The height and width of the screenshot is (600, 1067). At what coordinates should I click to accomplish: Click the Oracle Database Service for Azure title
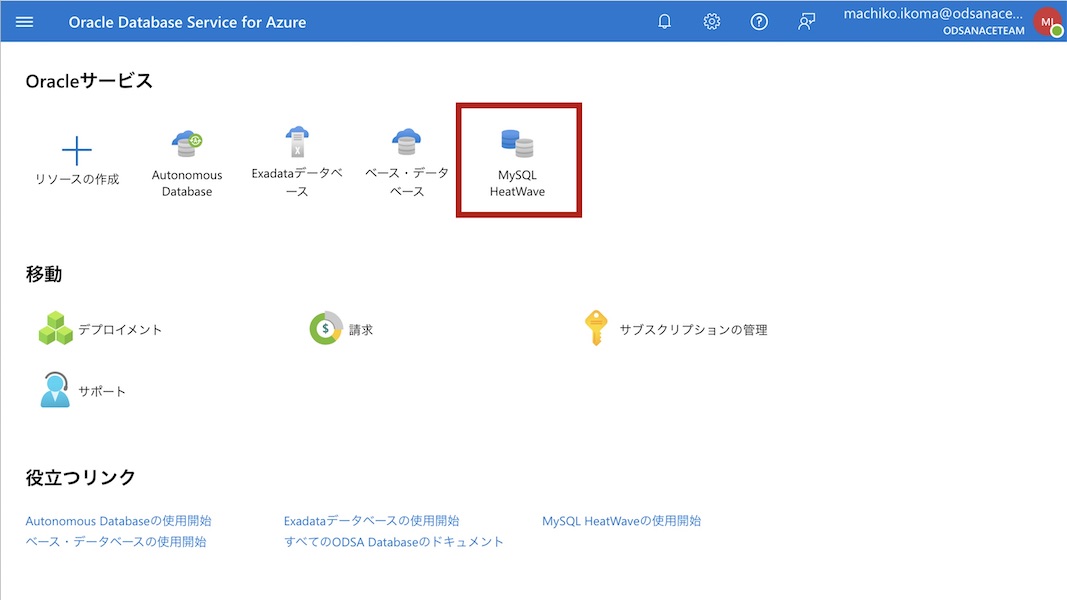point(187,22)
